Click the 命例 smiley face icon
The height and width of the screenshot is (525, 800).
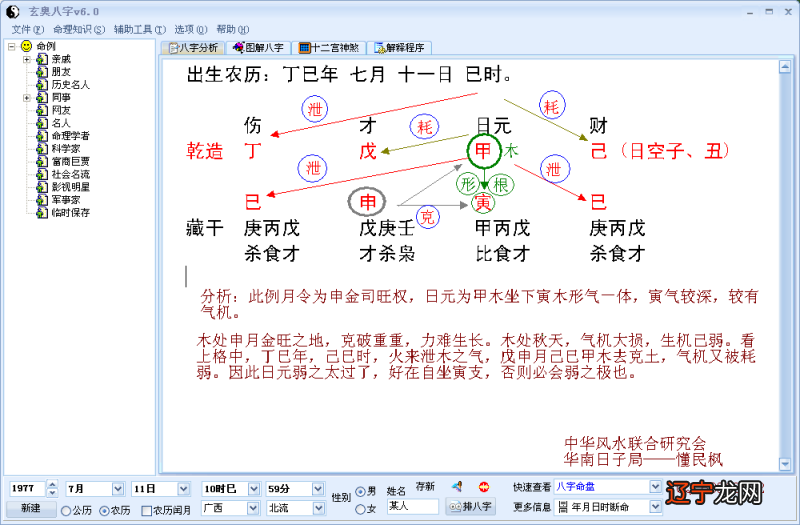[x=26, y=46]
